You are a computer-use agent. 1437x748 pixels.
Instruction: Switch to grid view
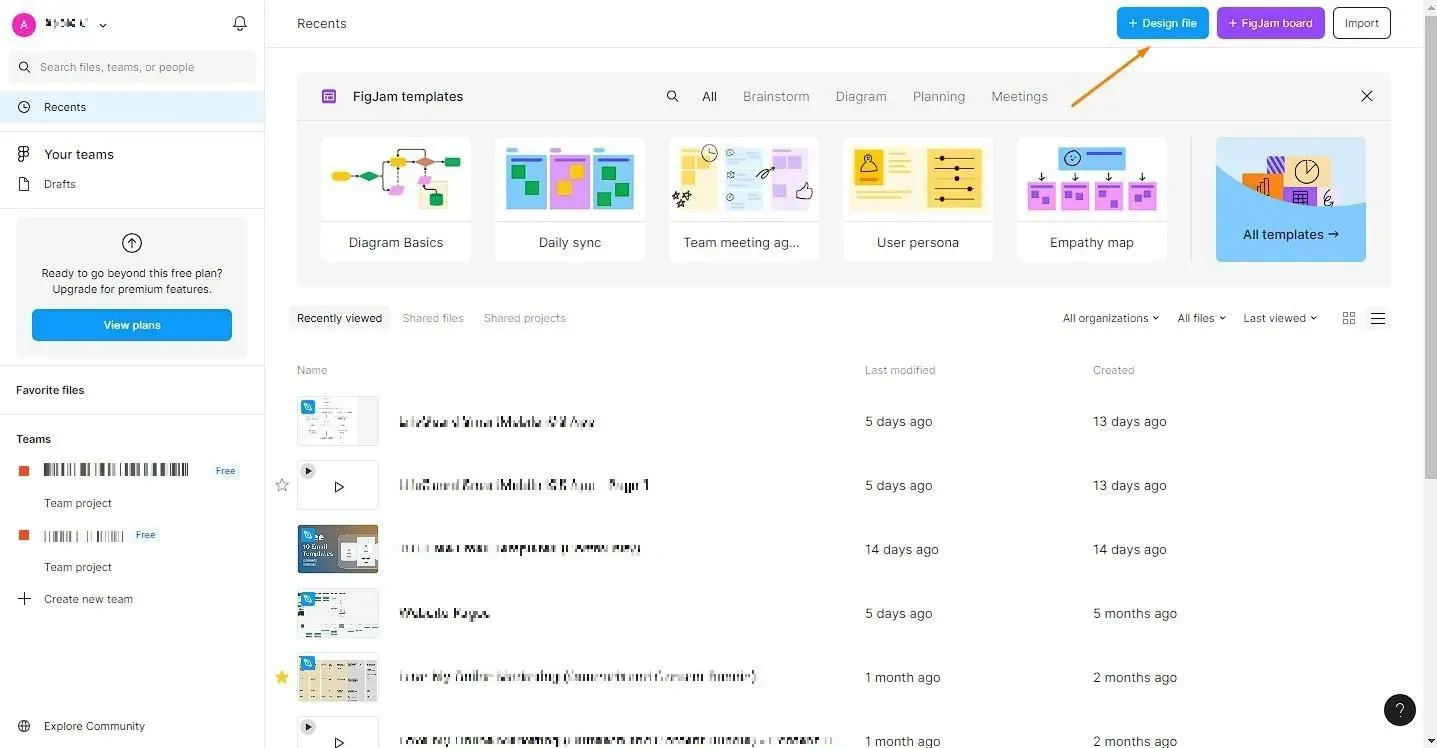(x=1349, y=318)
